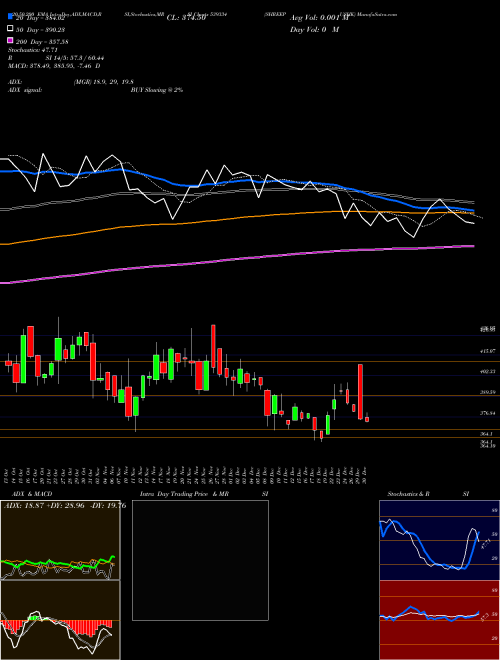Click the 'BUY Slowing @ 2%' signal text
The width and height of the screenshot is (500, 660).
(x=157, y=90)
